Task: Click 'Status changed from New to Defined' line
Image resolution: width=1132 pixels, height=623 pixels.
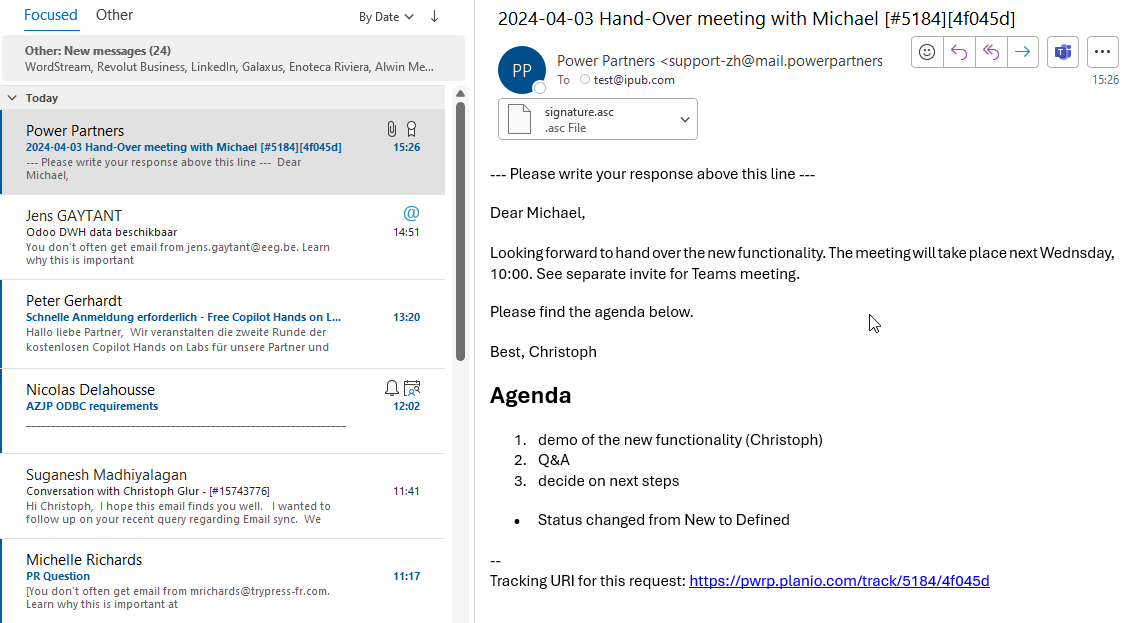Action: point(663,520)
